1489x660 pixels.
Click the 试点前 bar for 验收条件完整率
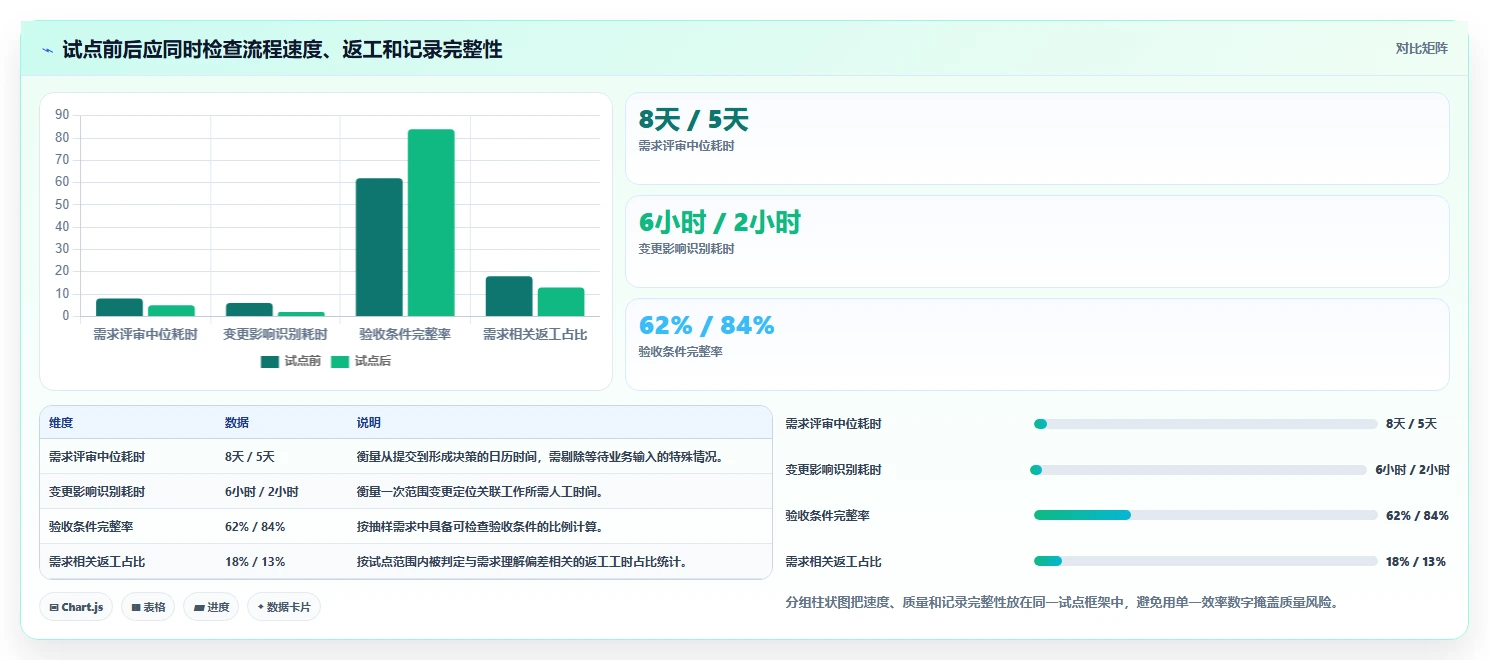coord(379,248)
